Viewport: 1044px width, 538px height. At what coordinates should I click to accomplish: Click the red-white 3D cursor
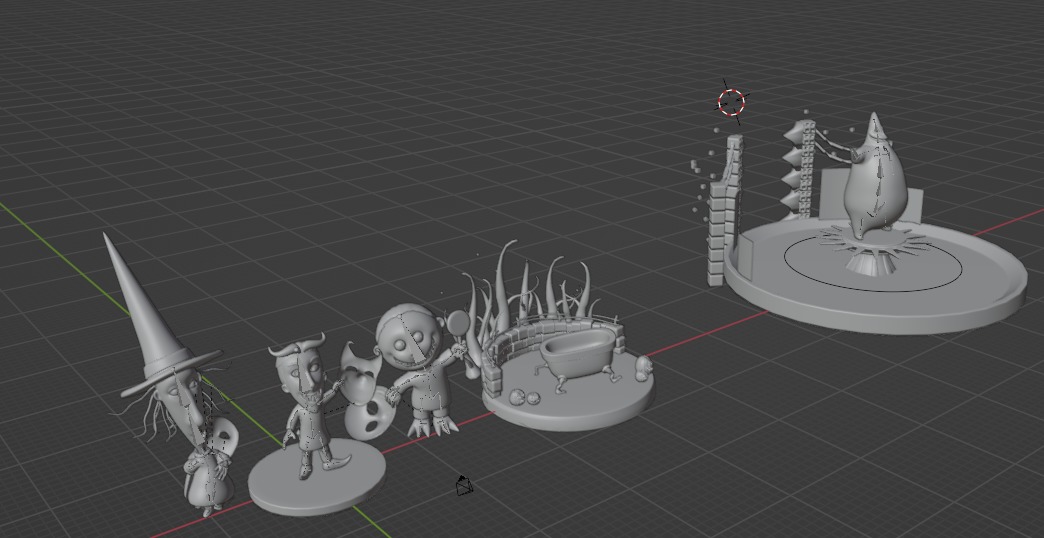(x=731, y=102)
